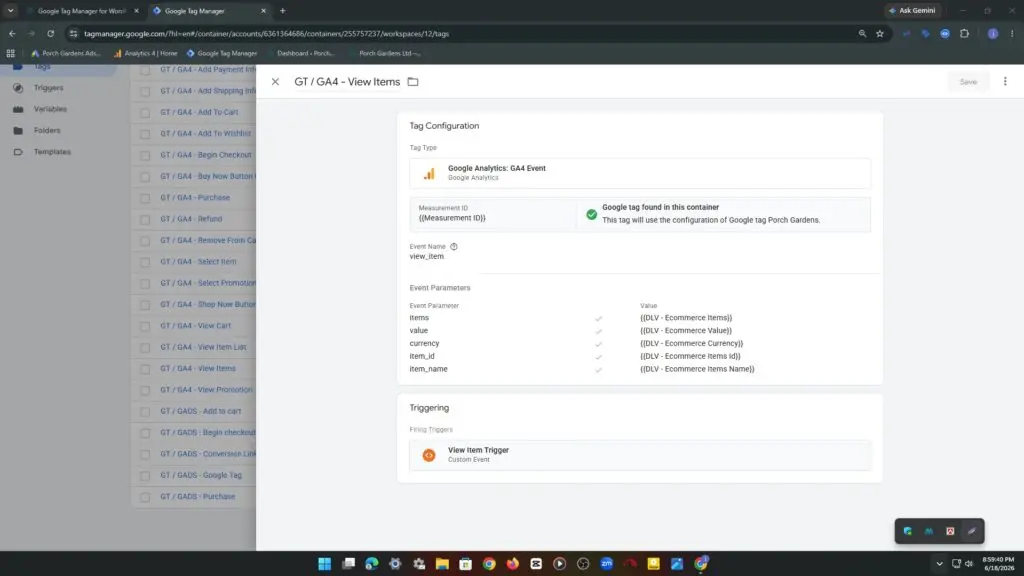Open the Chrome profile avatar
Image resolution: width=1024 pixels, height=576 pixels.
point(993,33)
